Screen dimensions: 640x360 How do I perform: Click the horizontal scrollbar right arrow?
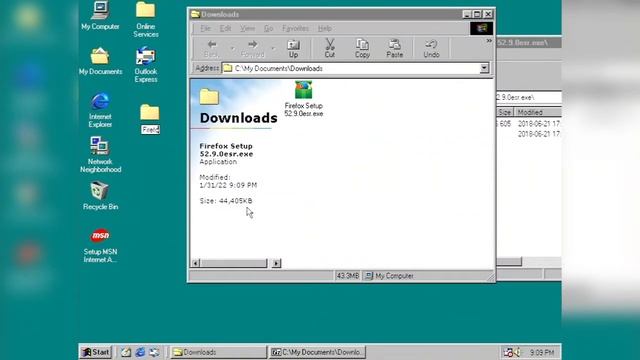(276, 263)
